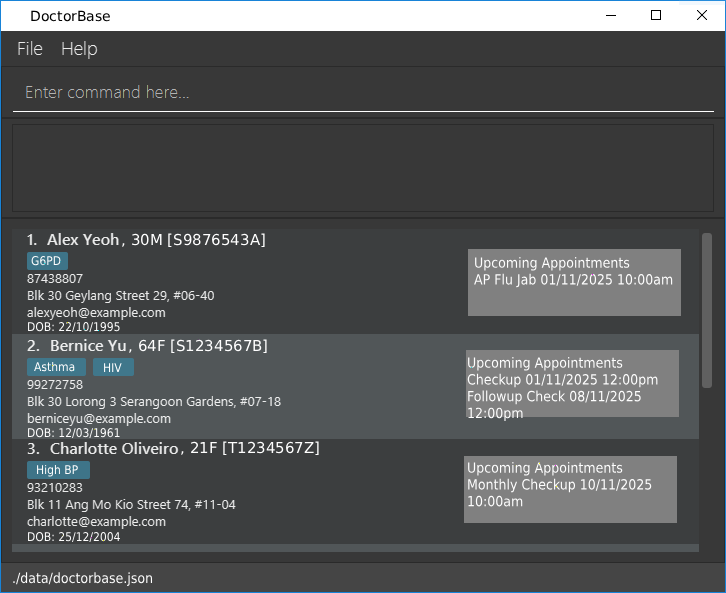Click Alex Yeoh's upcoming appointments box
This screenshot has height=593, width=726.
pyautogui.click(x=574, y=282)
